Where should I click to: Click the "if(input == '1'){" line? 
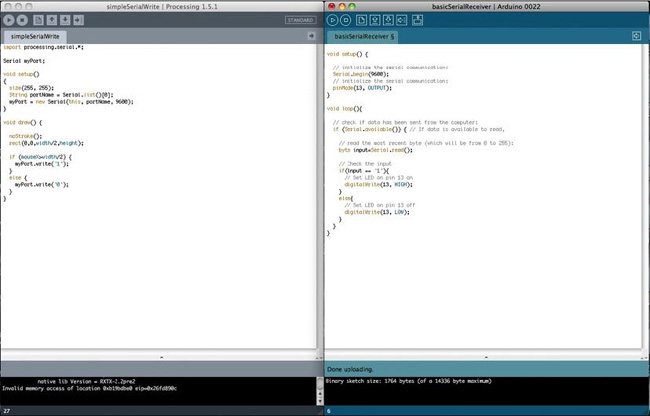pos(364,171)
